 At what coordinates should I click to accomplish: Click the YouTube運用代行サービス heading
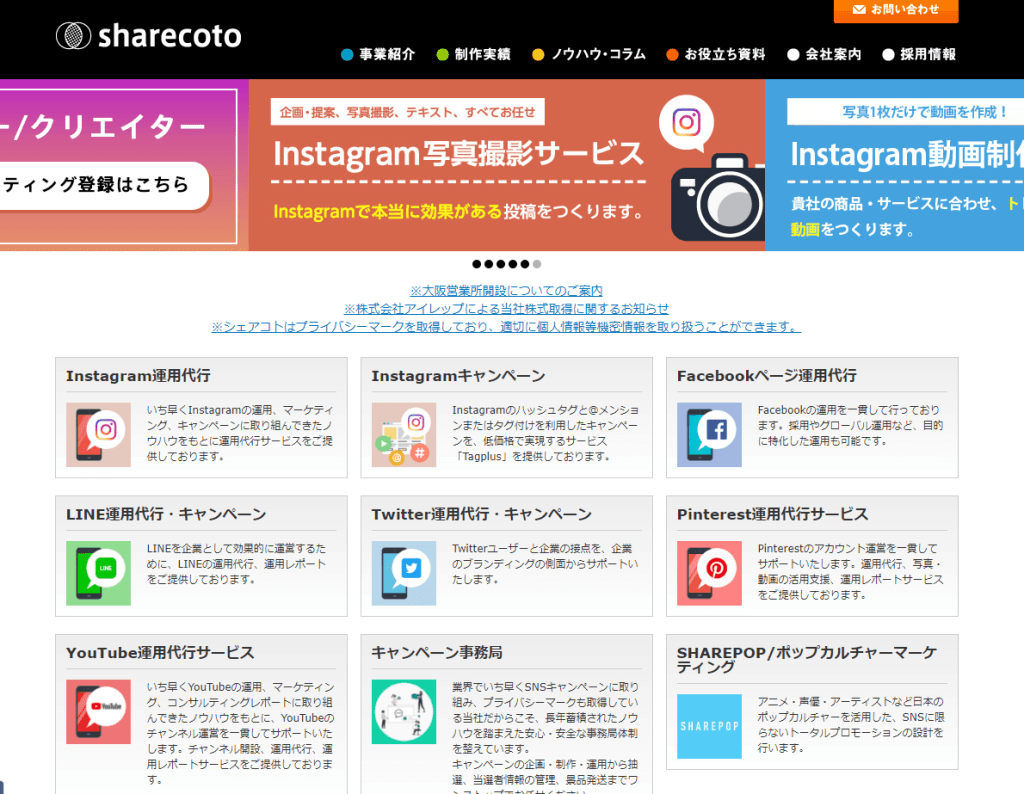click(x=160, y=653)
